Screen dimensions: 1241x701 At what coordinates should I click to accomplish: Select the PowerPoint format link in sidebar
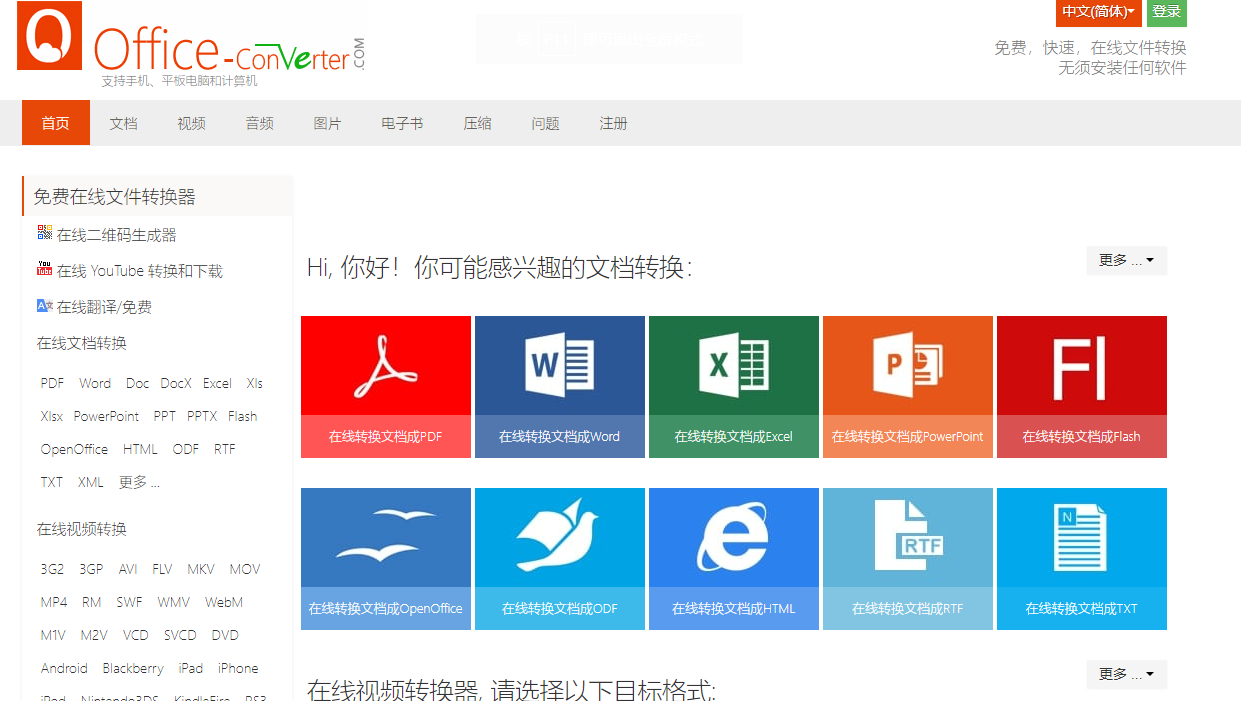coord(106,416)
